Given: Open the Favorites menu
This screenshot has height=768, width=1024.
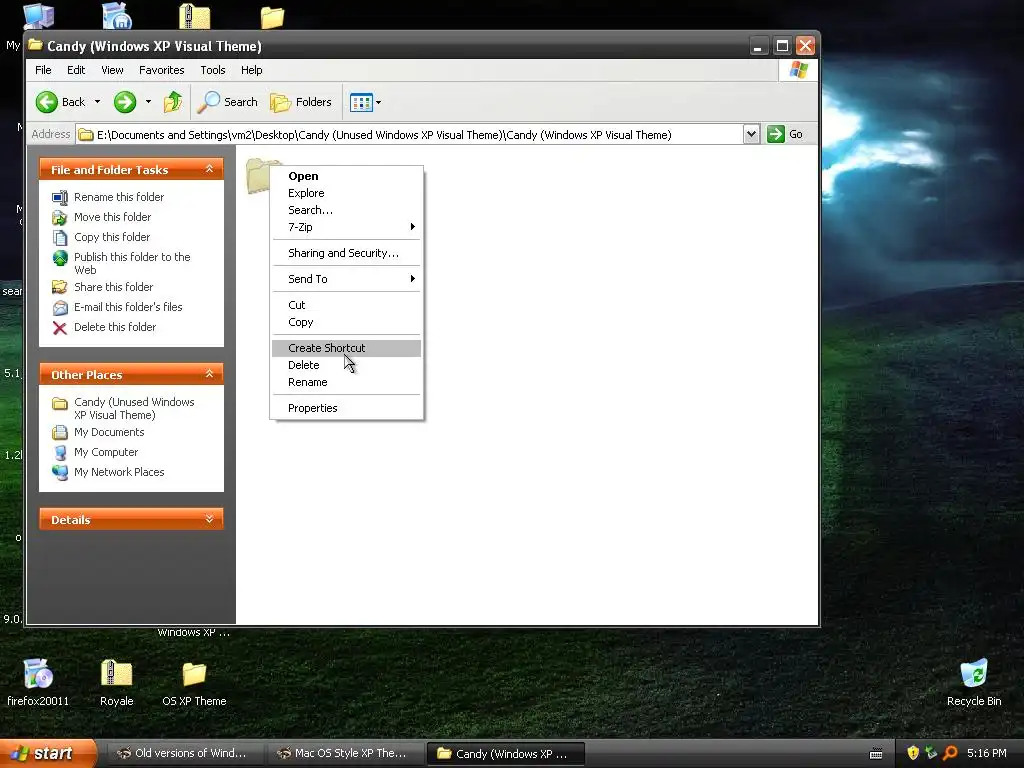Looking at the screenshot, I should [161, 70].
